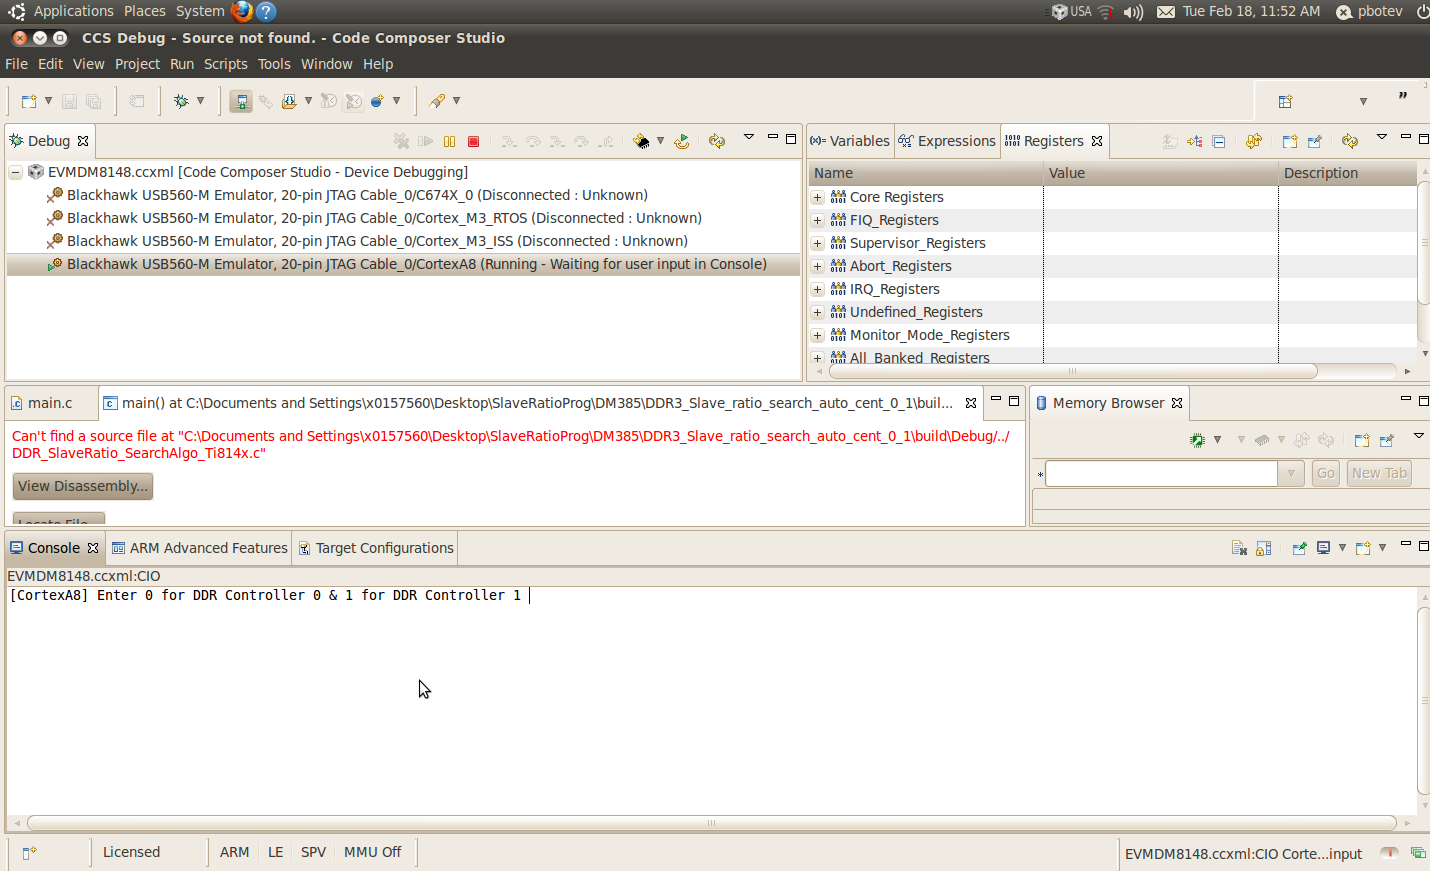Open Memory Browser address dropdown arrow
This screenshot has height=871, width=1430.
coord(1291,473)
